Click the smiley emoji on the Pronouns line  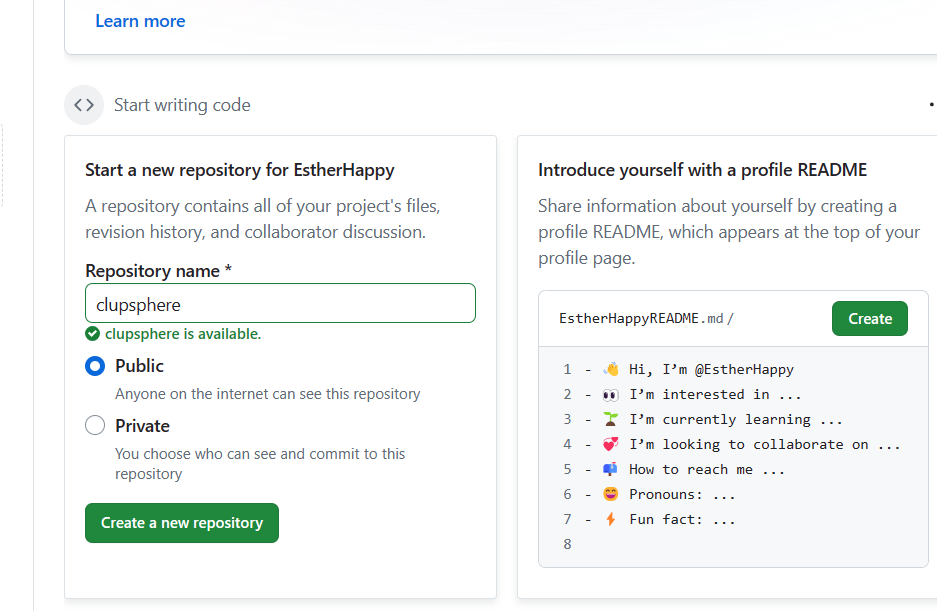point(611,495)
